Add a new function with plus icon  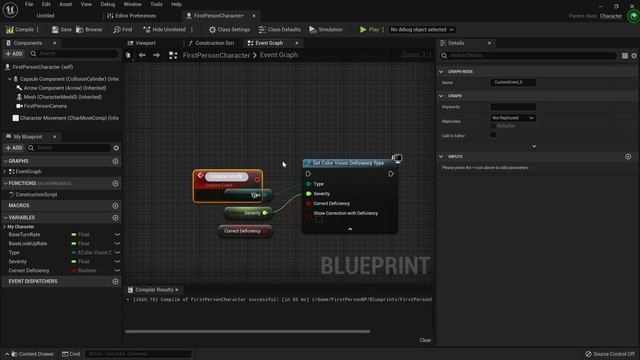[116, 184]
